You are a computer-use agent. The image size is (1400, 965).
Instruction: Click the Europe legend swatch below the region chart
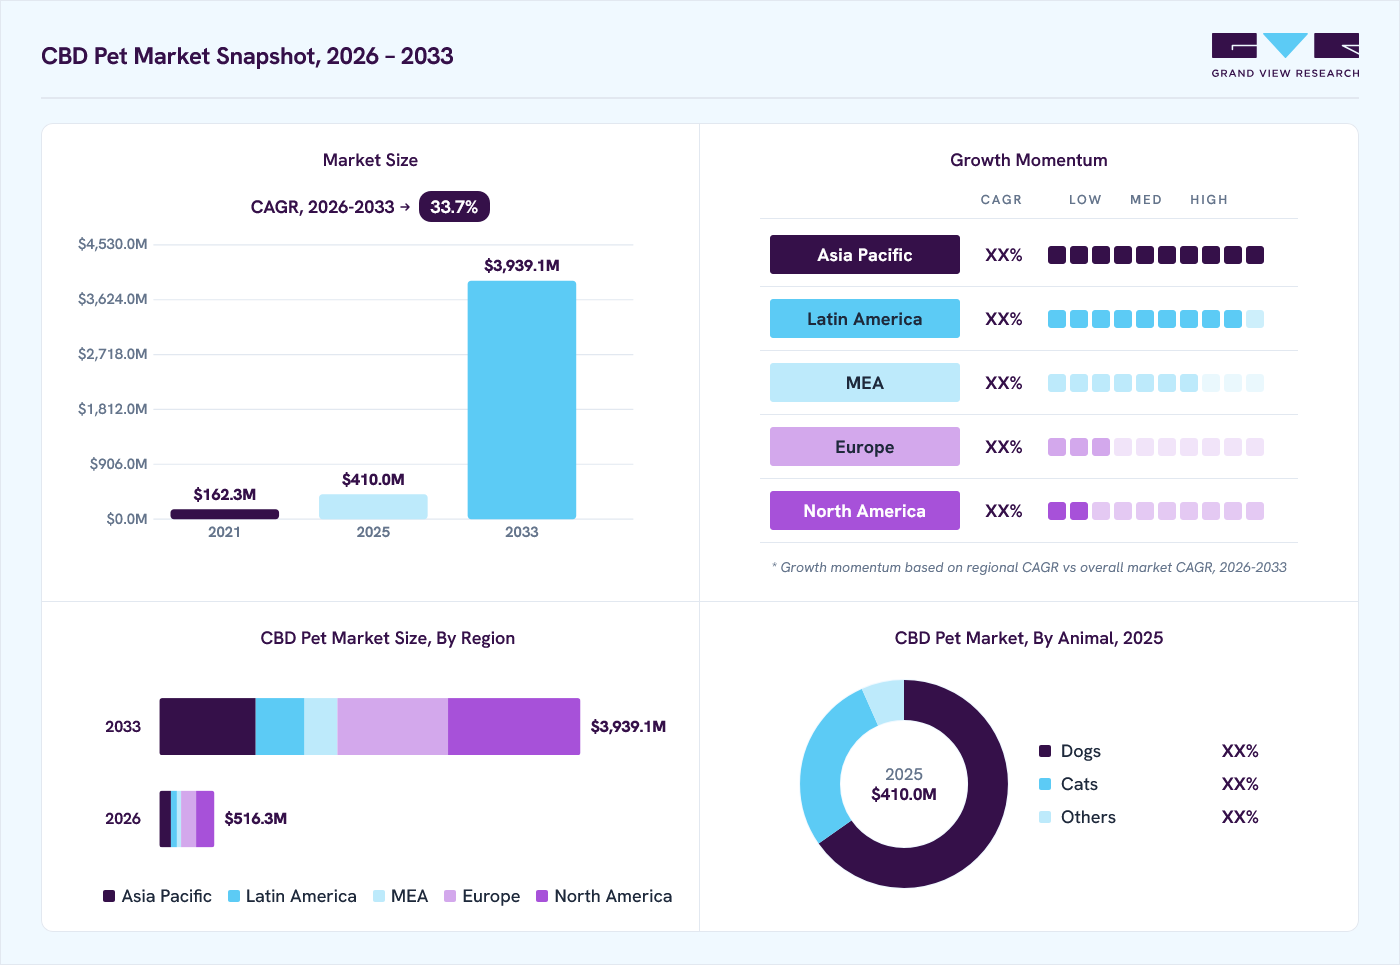coord(450,896)
